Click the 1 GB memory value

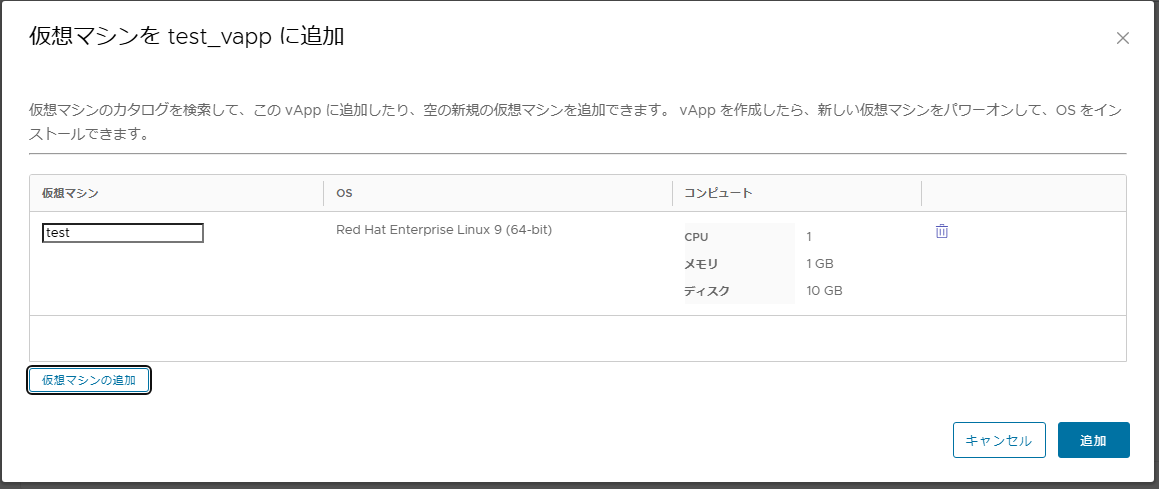click(820, 264)
